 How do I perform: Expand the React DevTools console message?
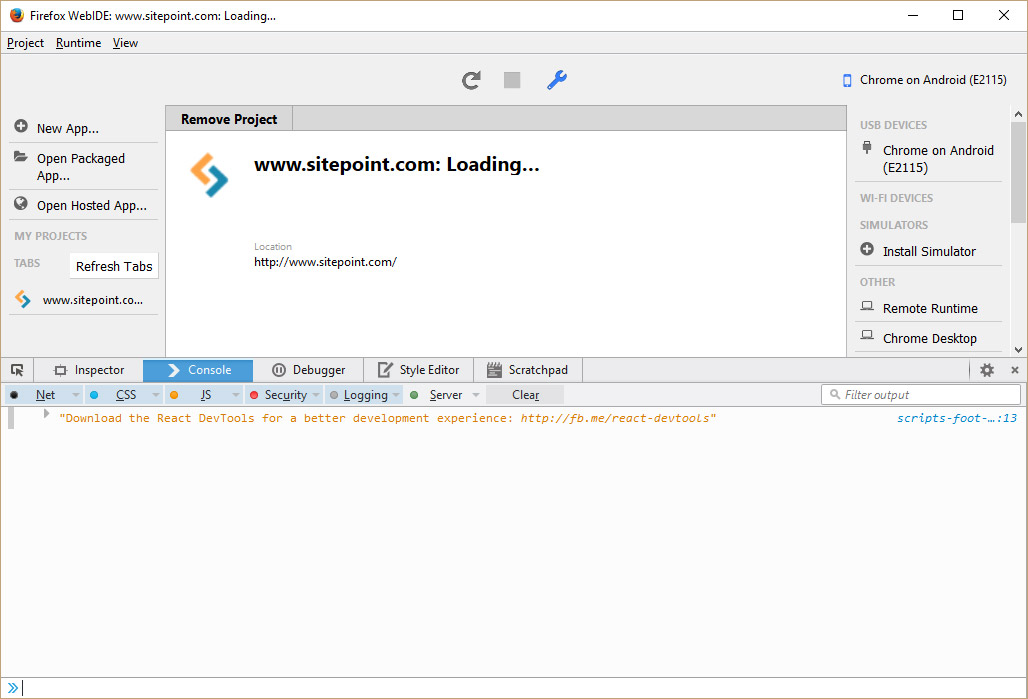click(46, 414)
